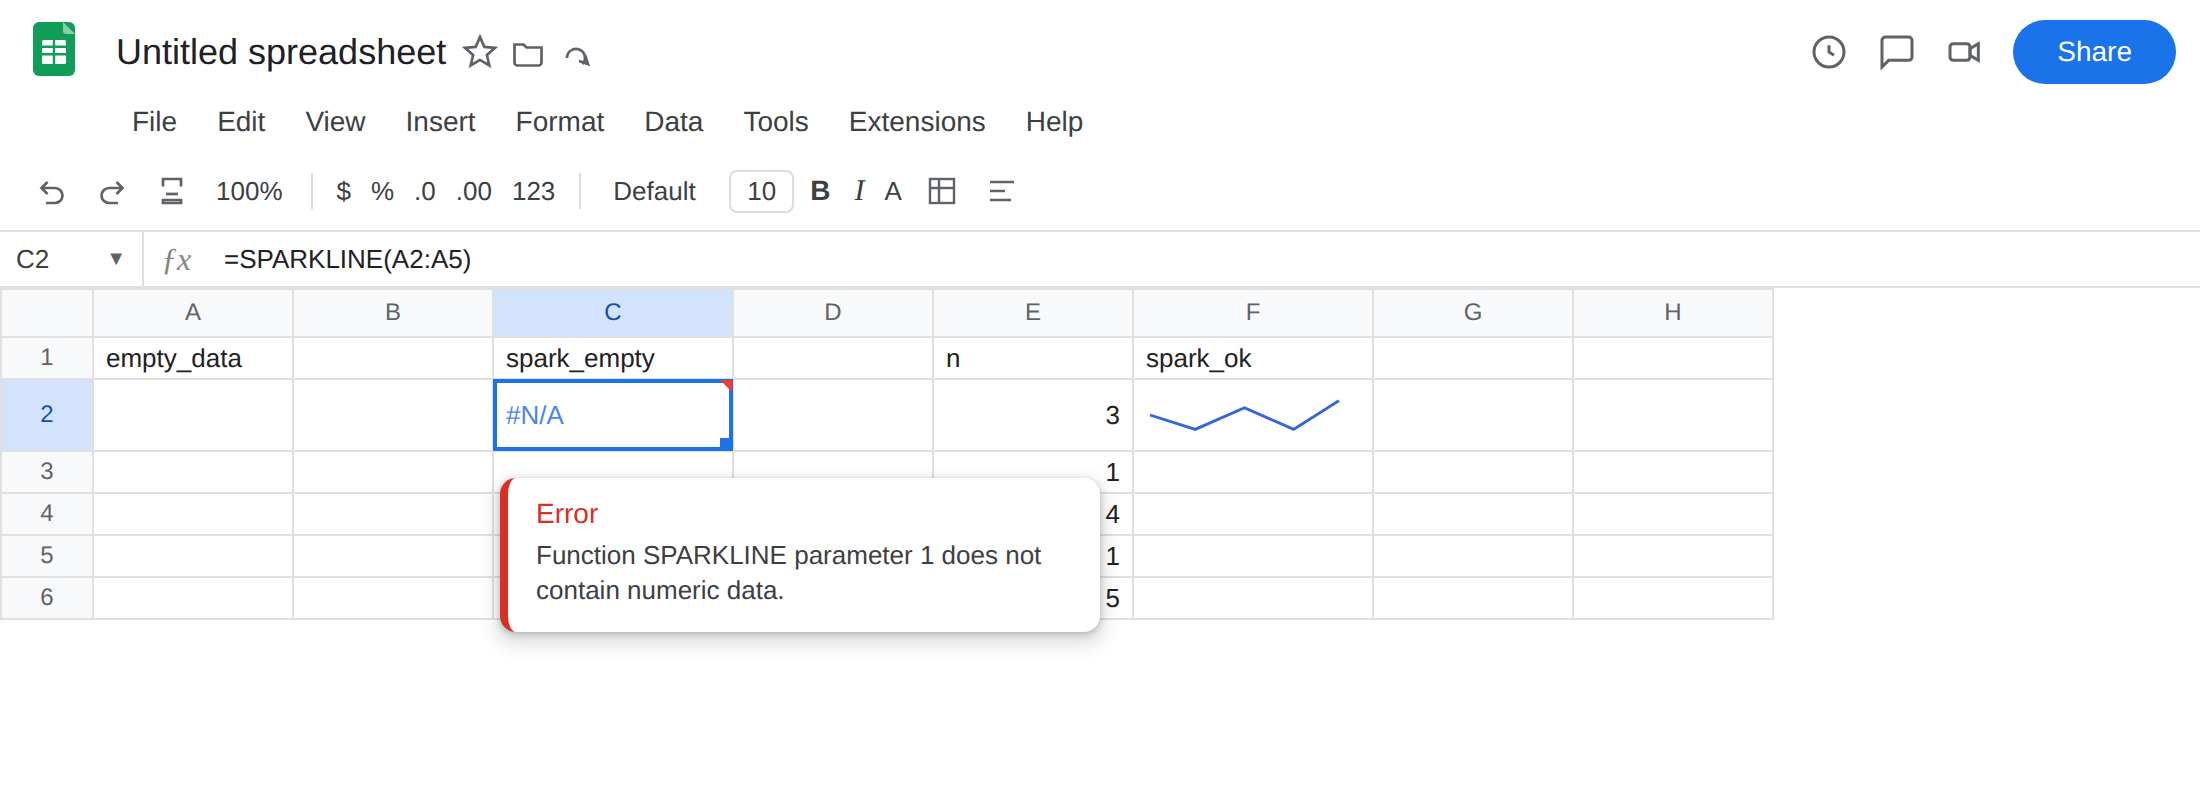Image resolution: width=2200 pixels, height=800 pixels.
Task: Open text color picker
Action: [893, 191]
